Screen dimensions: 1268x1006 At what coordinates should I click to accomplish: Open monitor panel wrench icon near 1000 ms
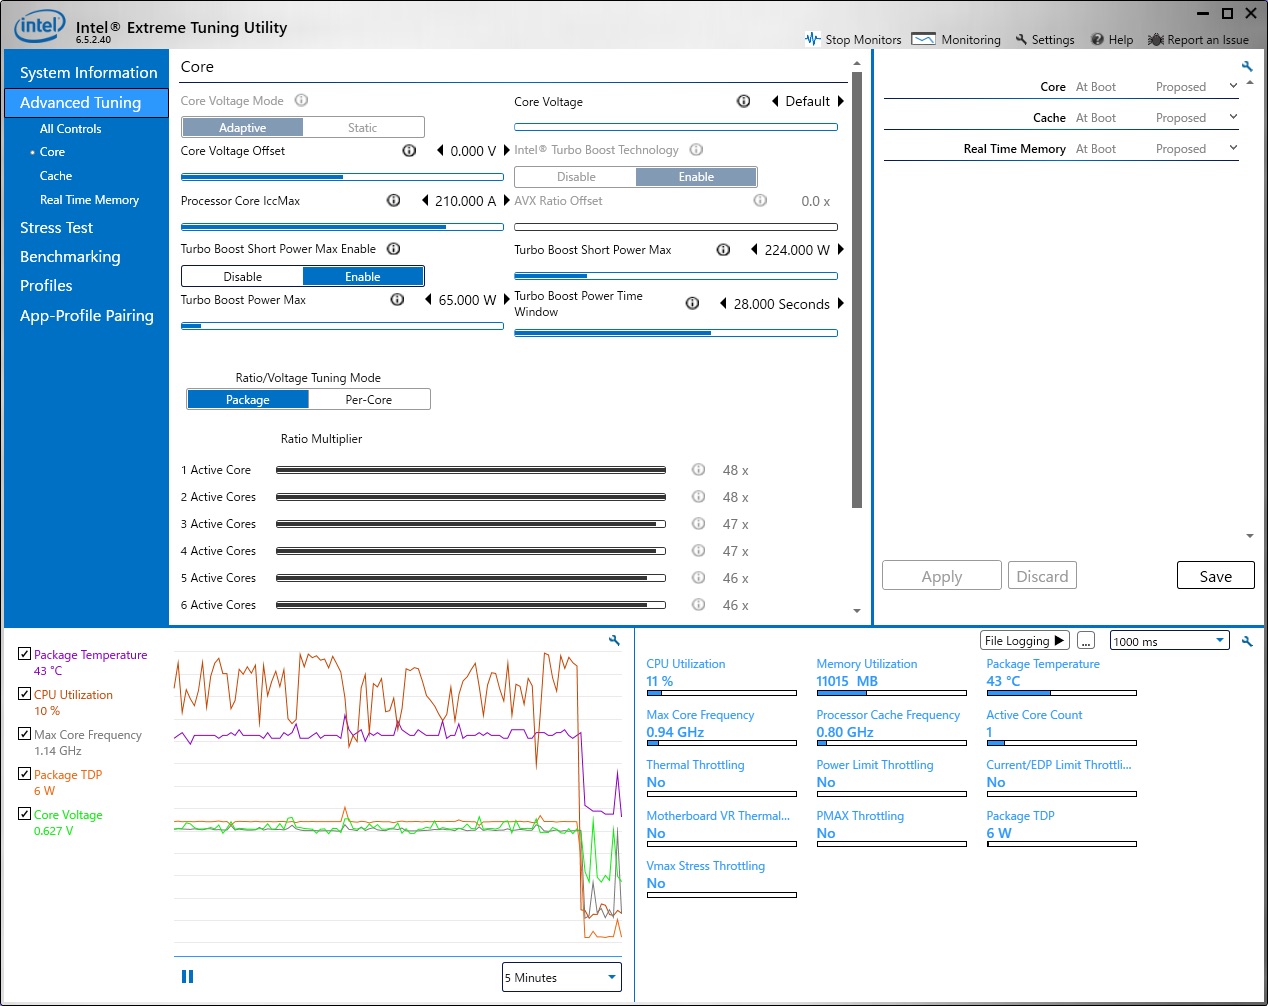click(1247, 641)
